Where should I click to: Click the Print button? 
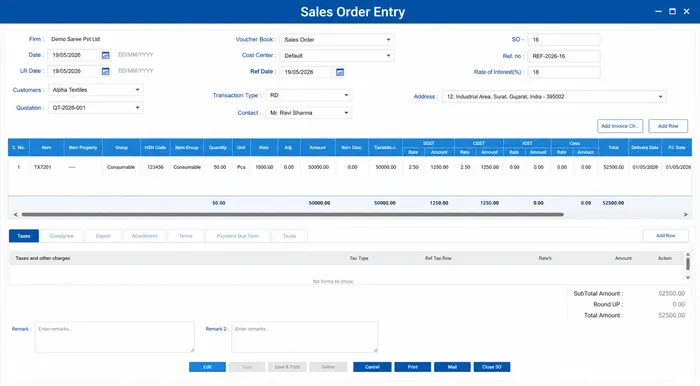point(412,367)
